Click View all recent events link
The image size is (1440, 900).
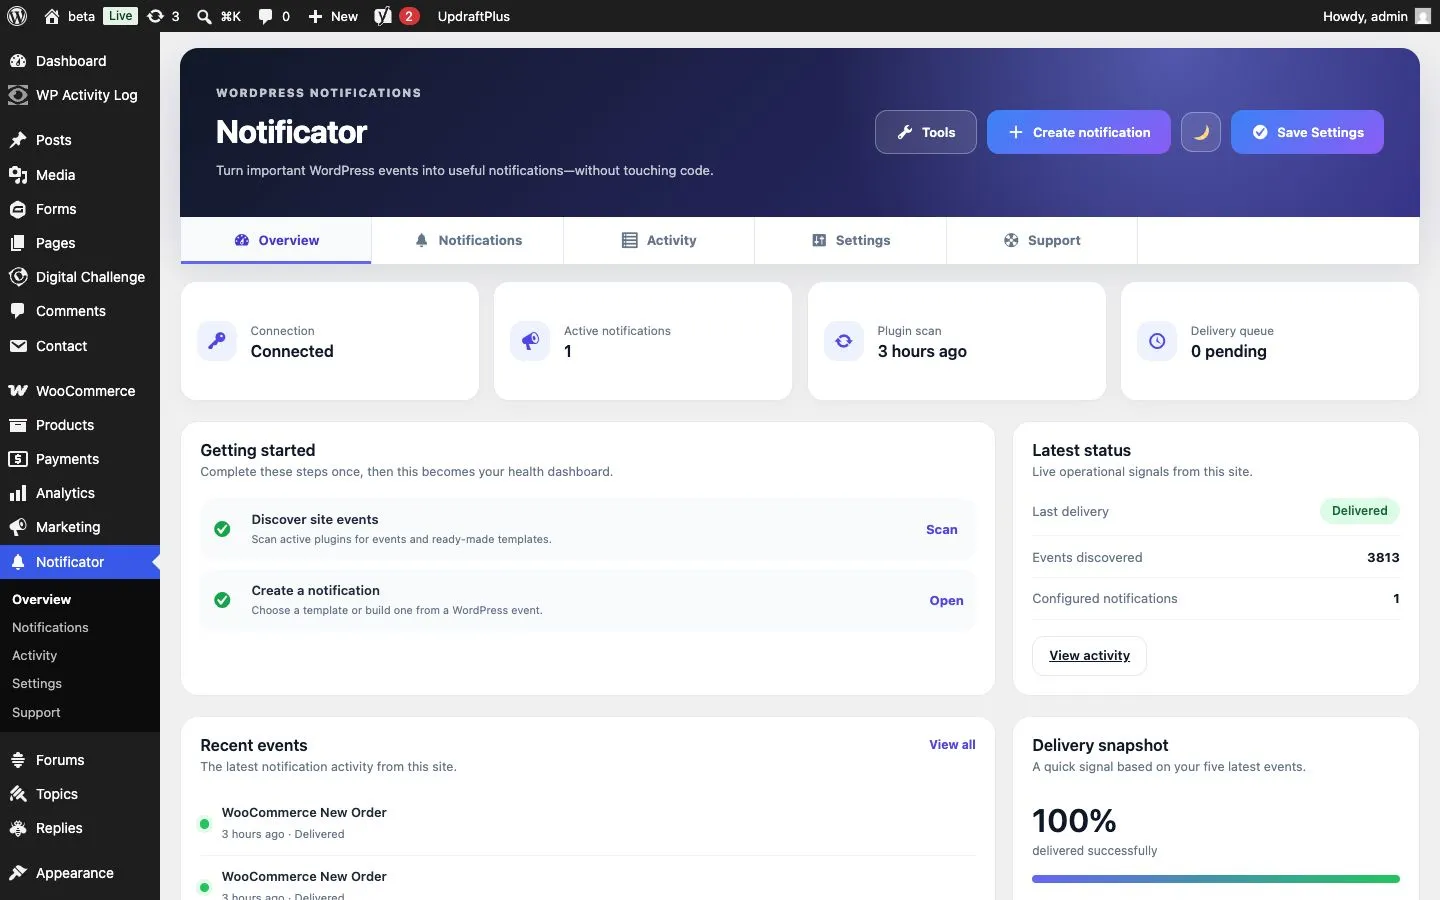tap(952, 744)
